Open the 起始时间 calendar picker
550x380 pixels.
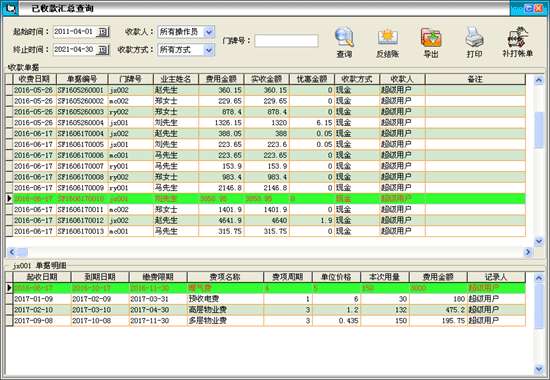103,32
